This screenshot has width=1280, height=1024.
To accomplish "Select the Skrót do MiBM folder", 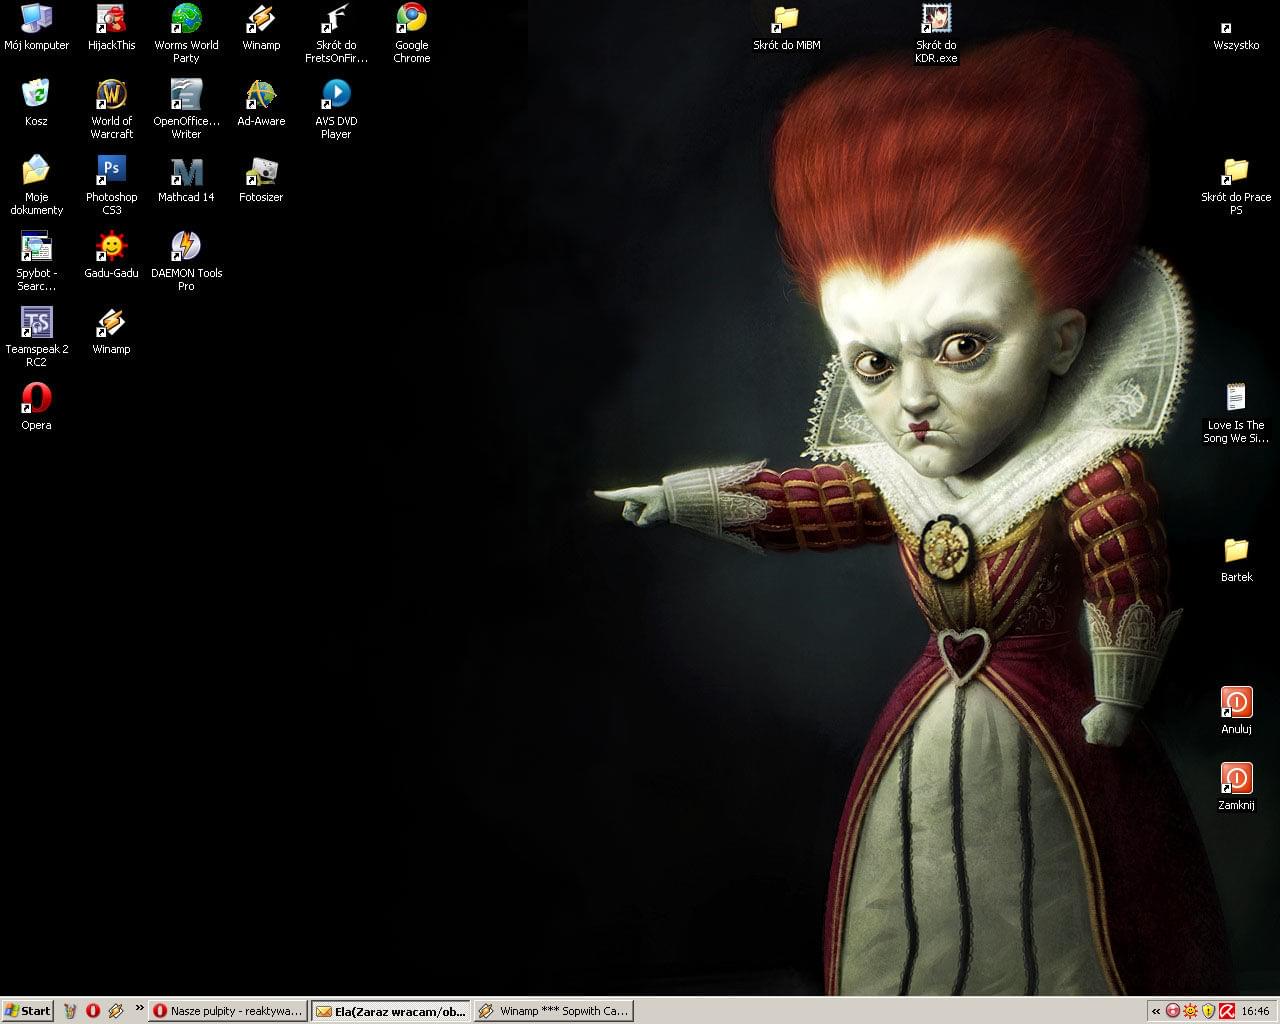I will 786,28.
